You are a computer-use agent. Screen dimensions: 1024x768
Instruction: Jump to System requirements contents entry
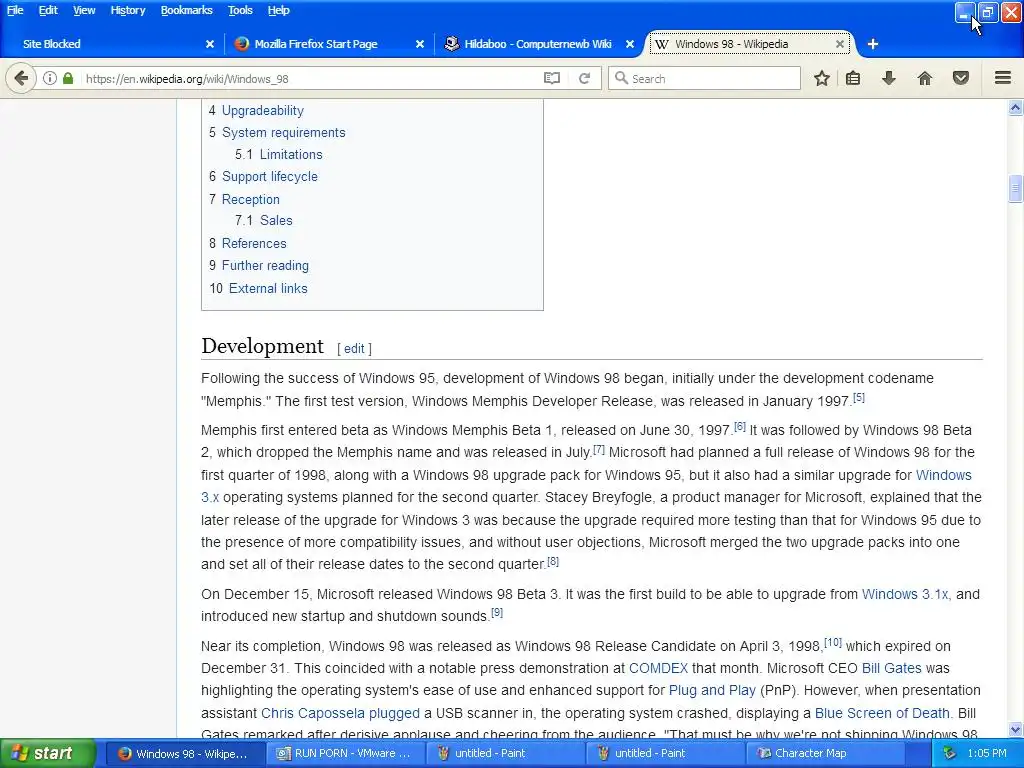pos(283,133)
